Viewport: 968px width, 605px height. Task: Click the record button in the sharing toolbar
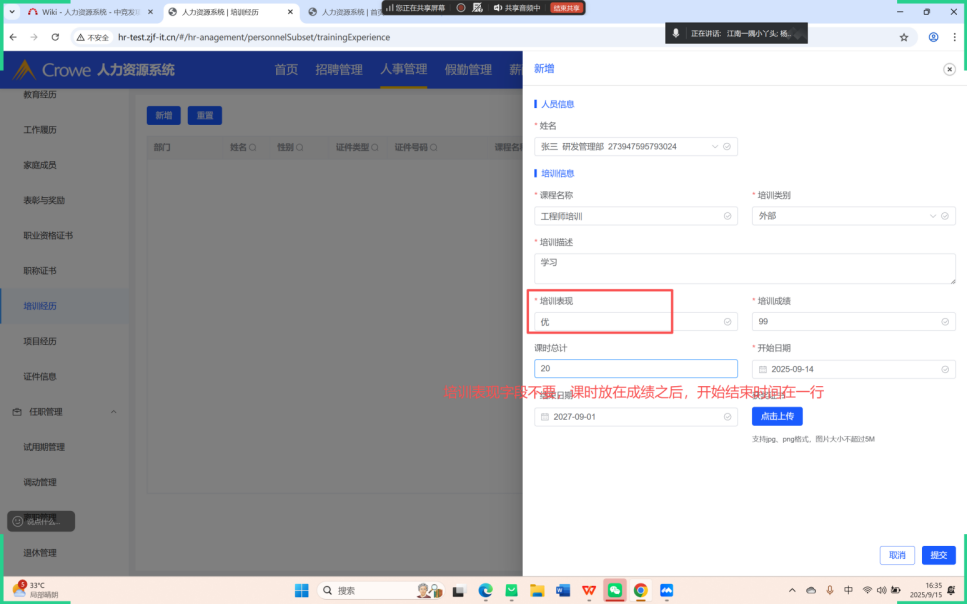point(461,8)
